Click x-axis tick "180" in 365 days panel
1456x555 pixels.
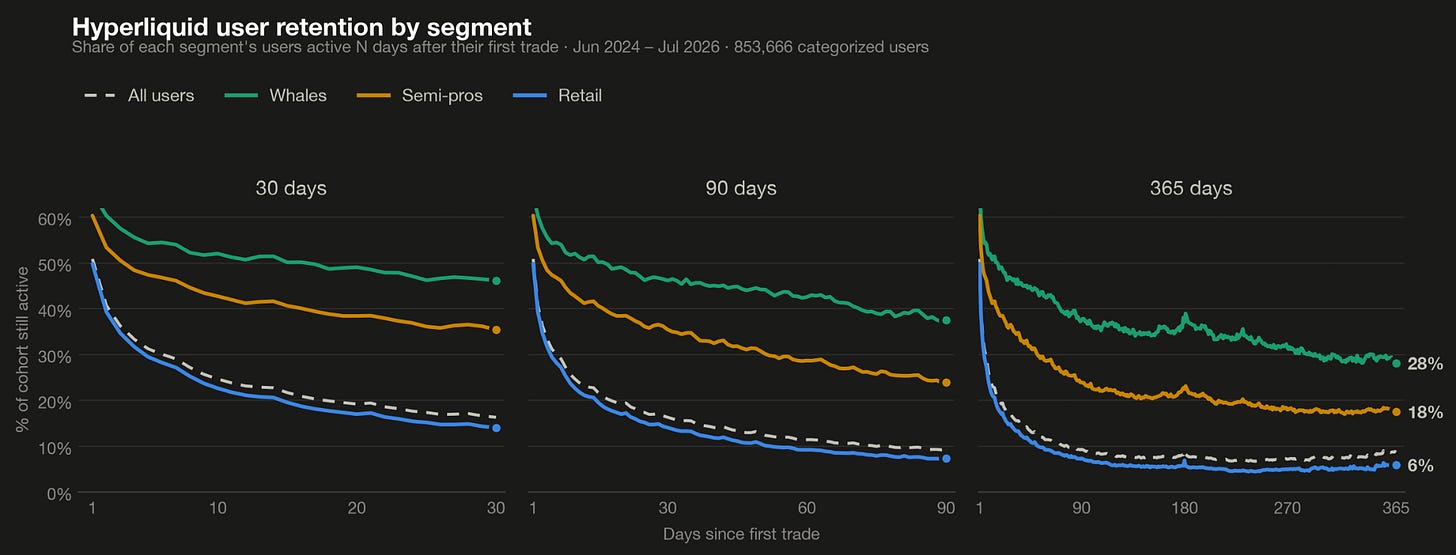click(x=1184, y=509)
